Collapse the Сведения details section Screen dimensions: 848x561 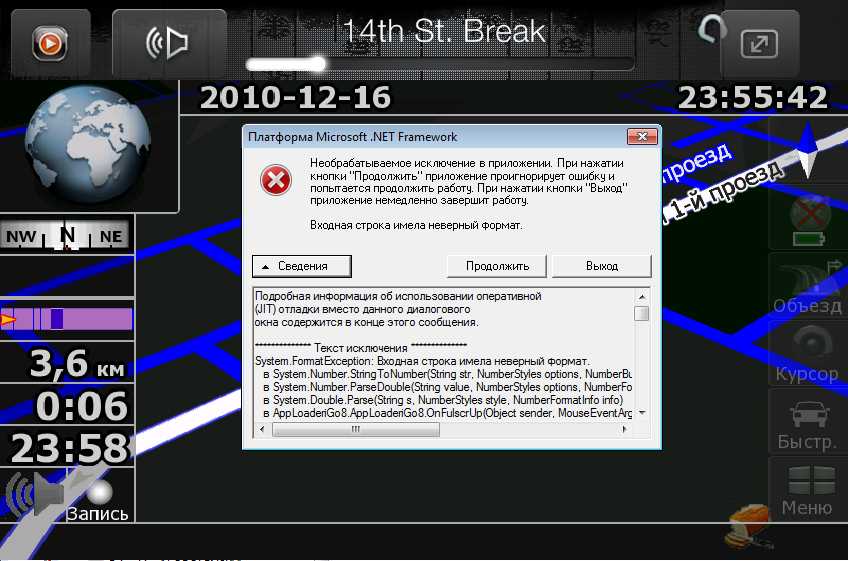pyautogui.click(x=303, y=266)
